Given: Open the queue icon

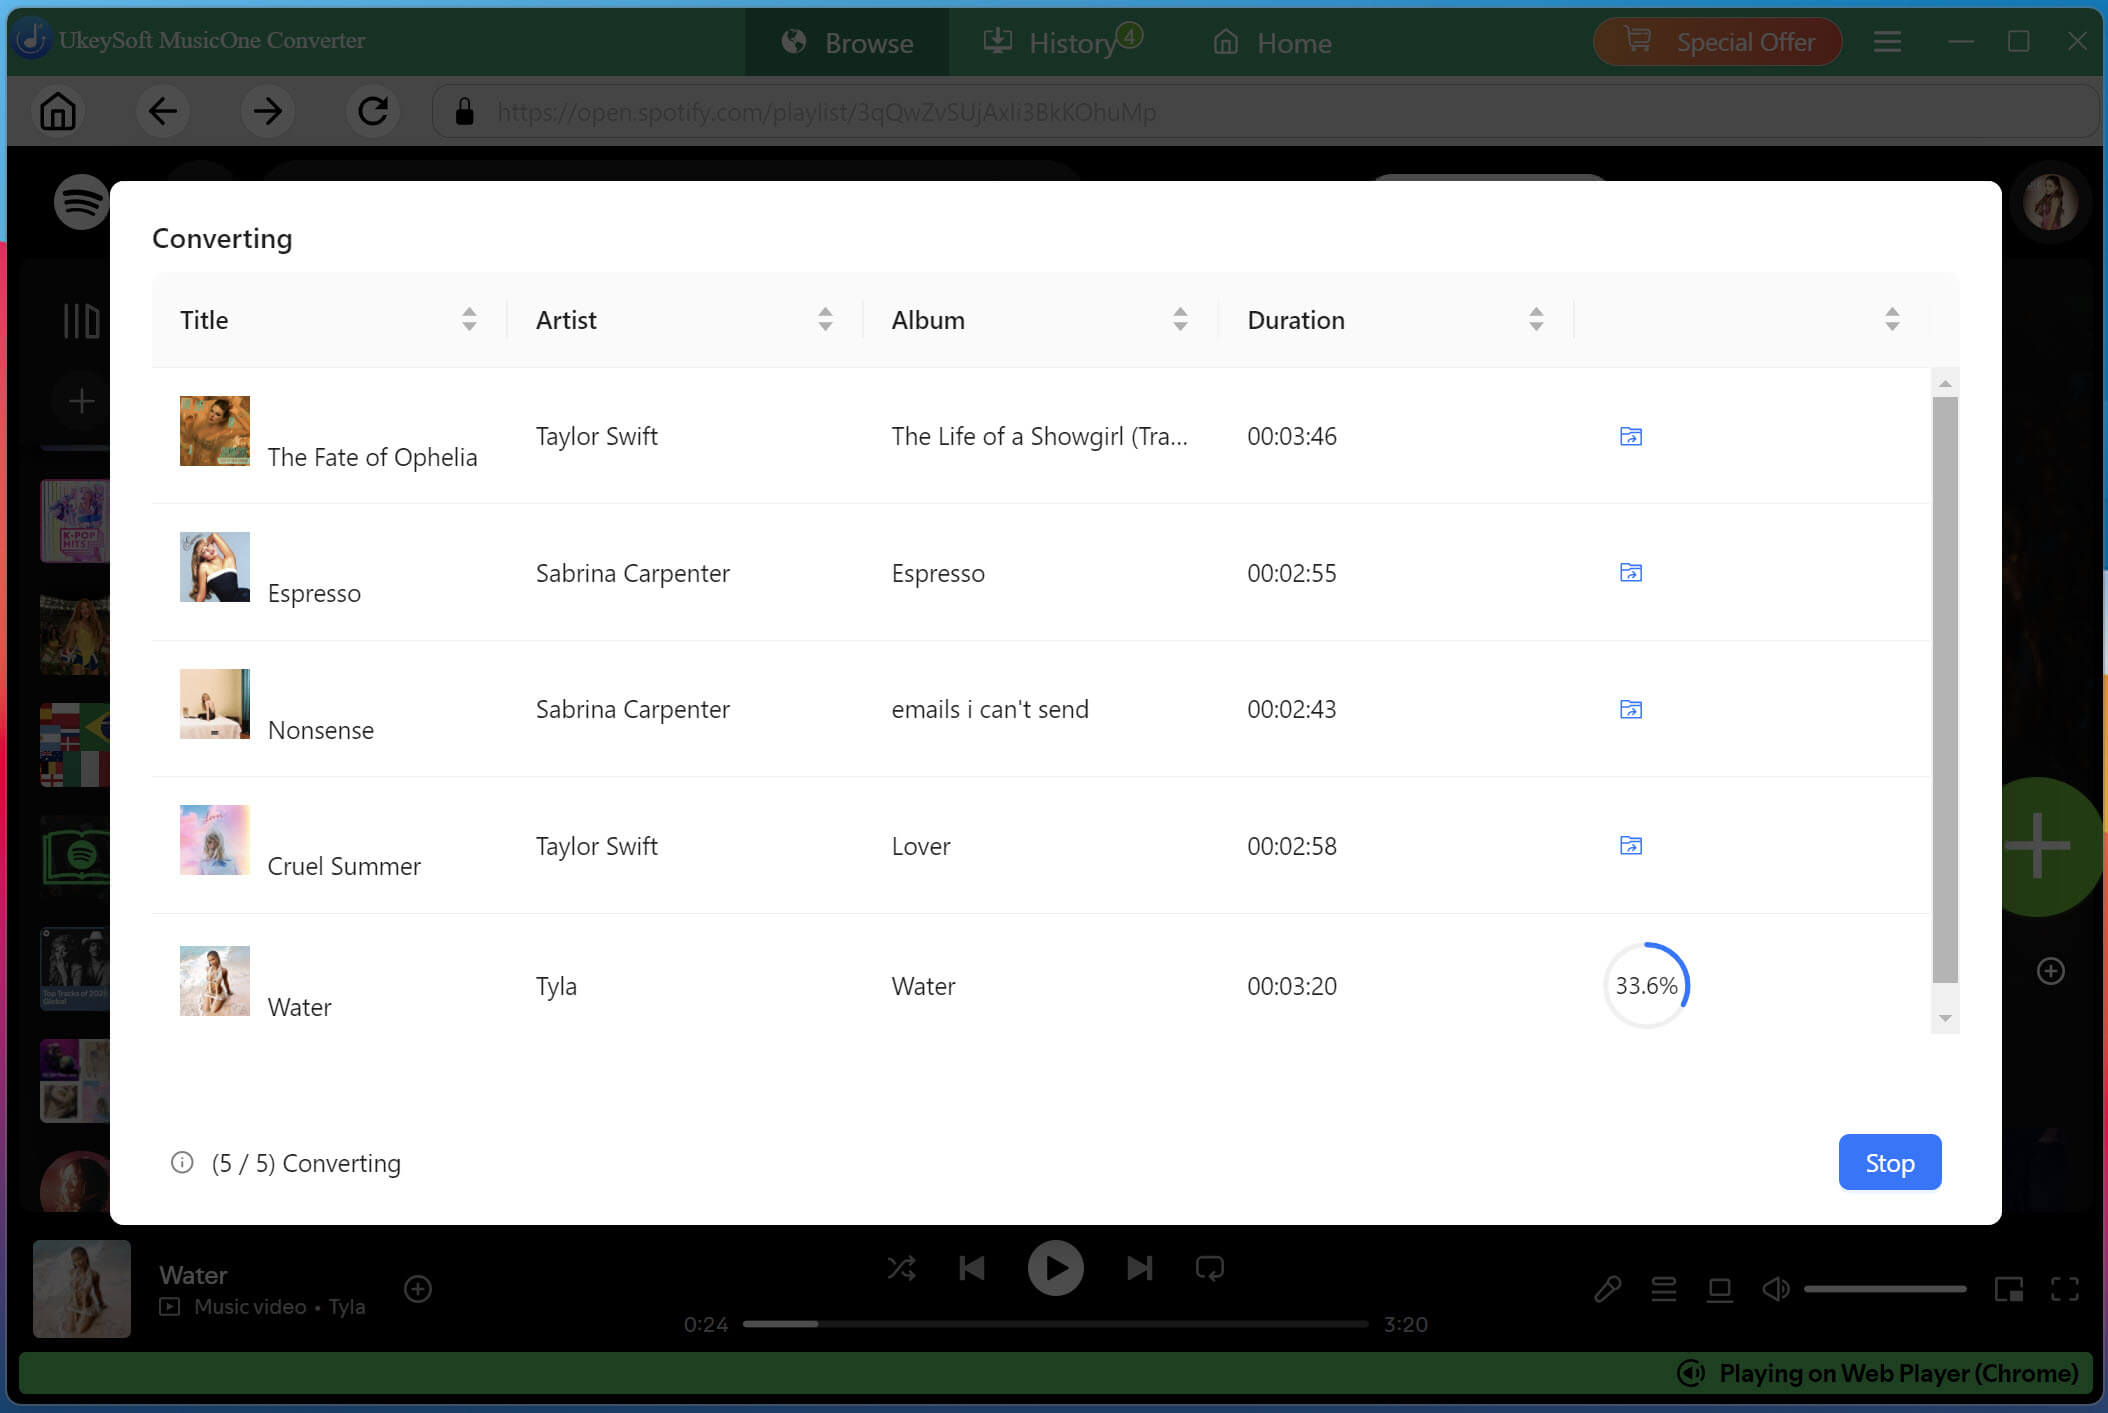Looking at the screenshot, I should 1664,1289.
